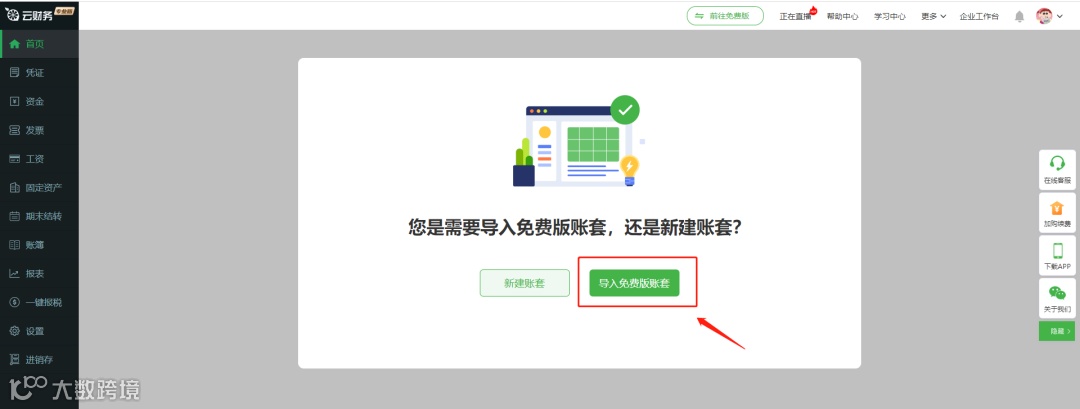Viewport: 1080px width, 409px height.
Task: Open the 设置 gear icon
Action: (x=14, y=331)
